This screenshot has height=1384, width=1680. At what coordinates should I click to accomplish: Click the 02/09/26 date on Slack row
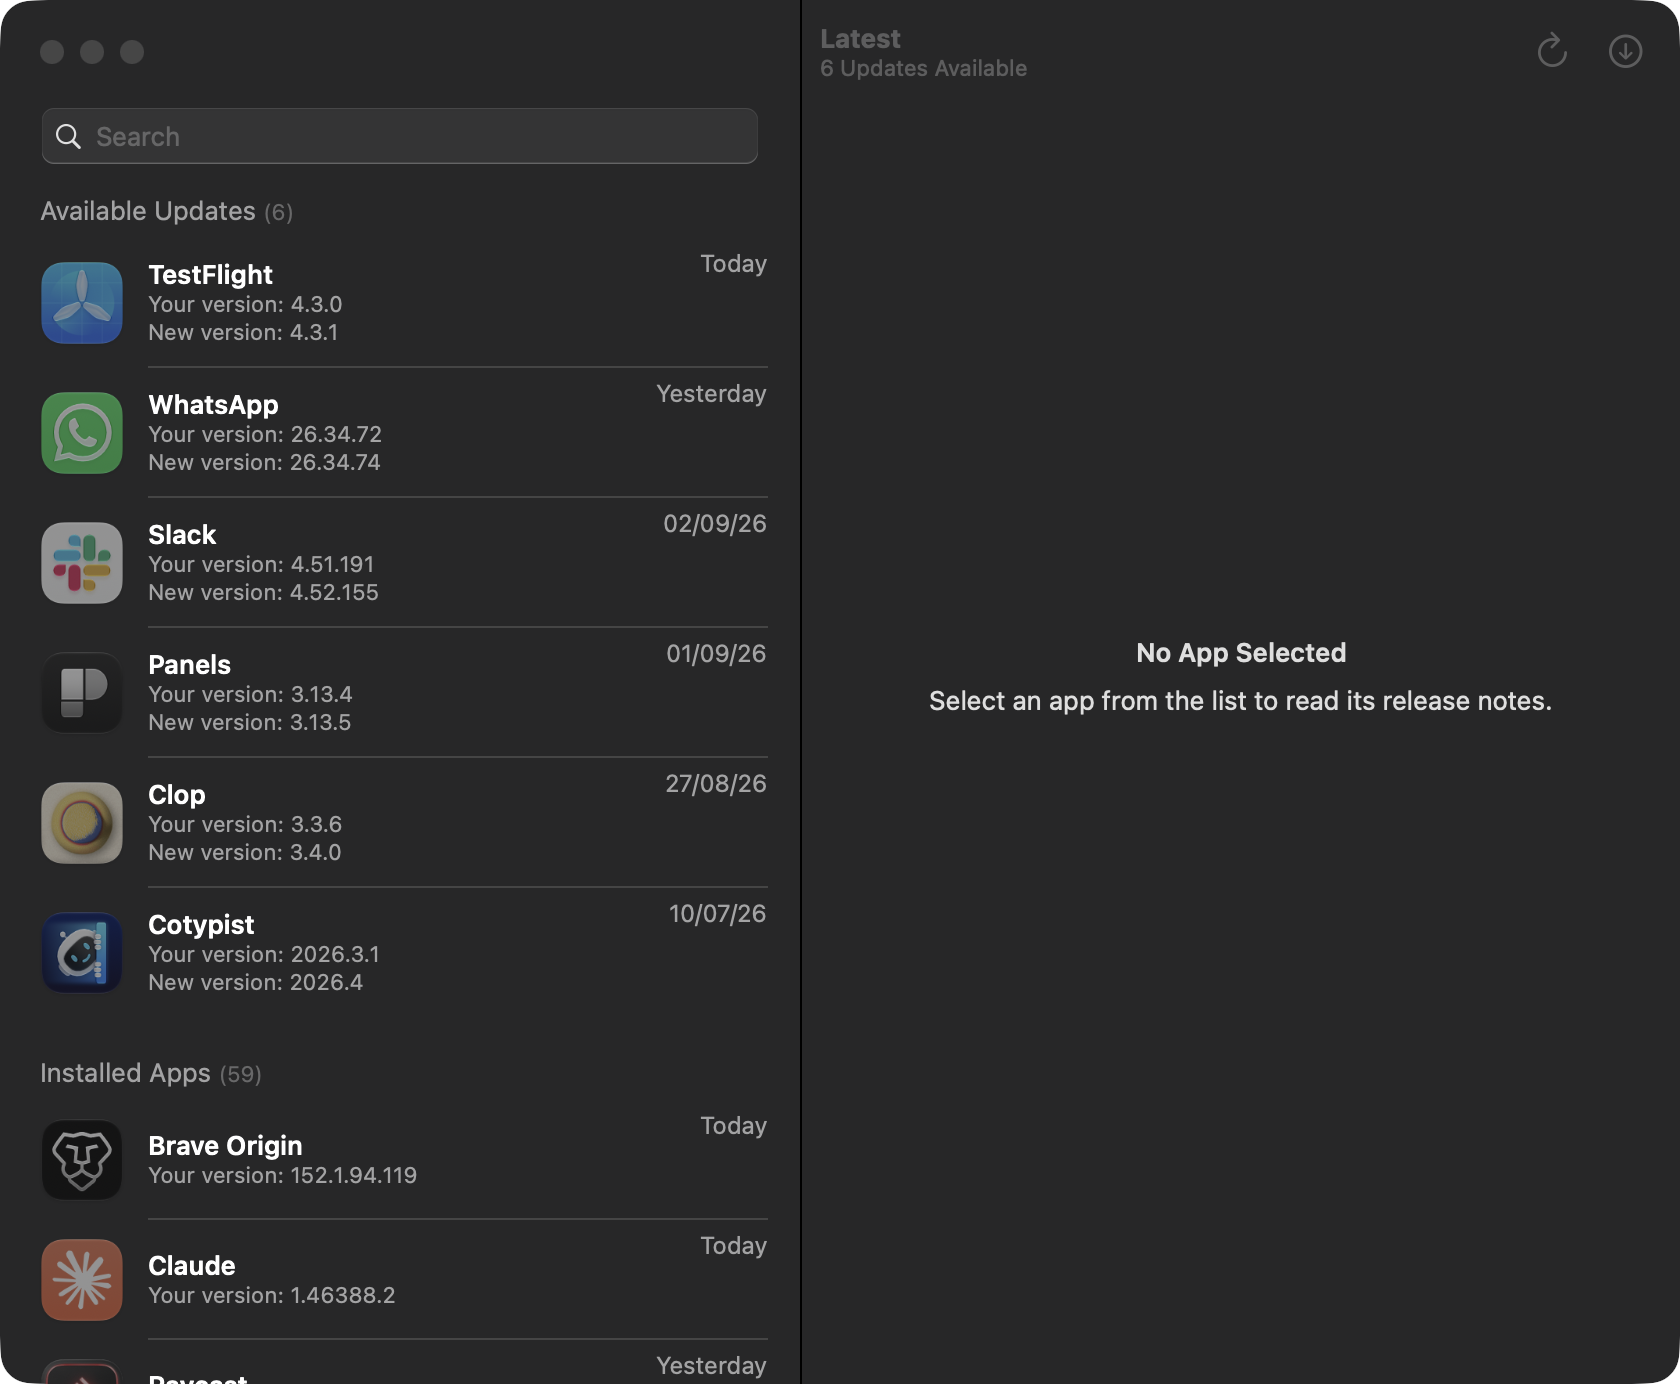click(x=715, y=524)
